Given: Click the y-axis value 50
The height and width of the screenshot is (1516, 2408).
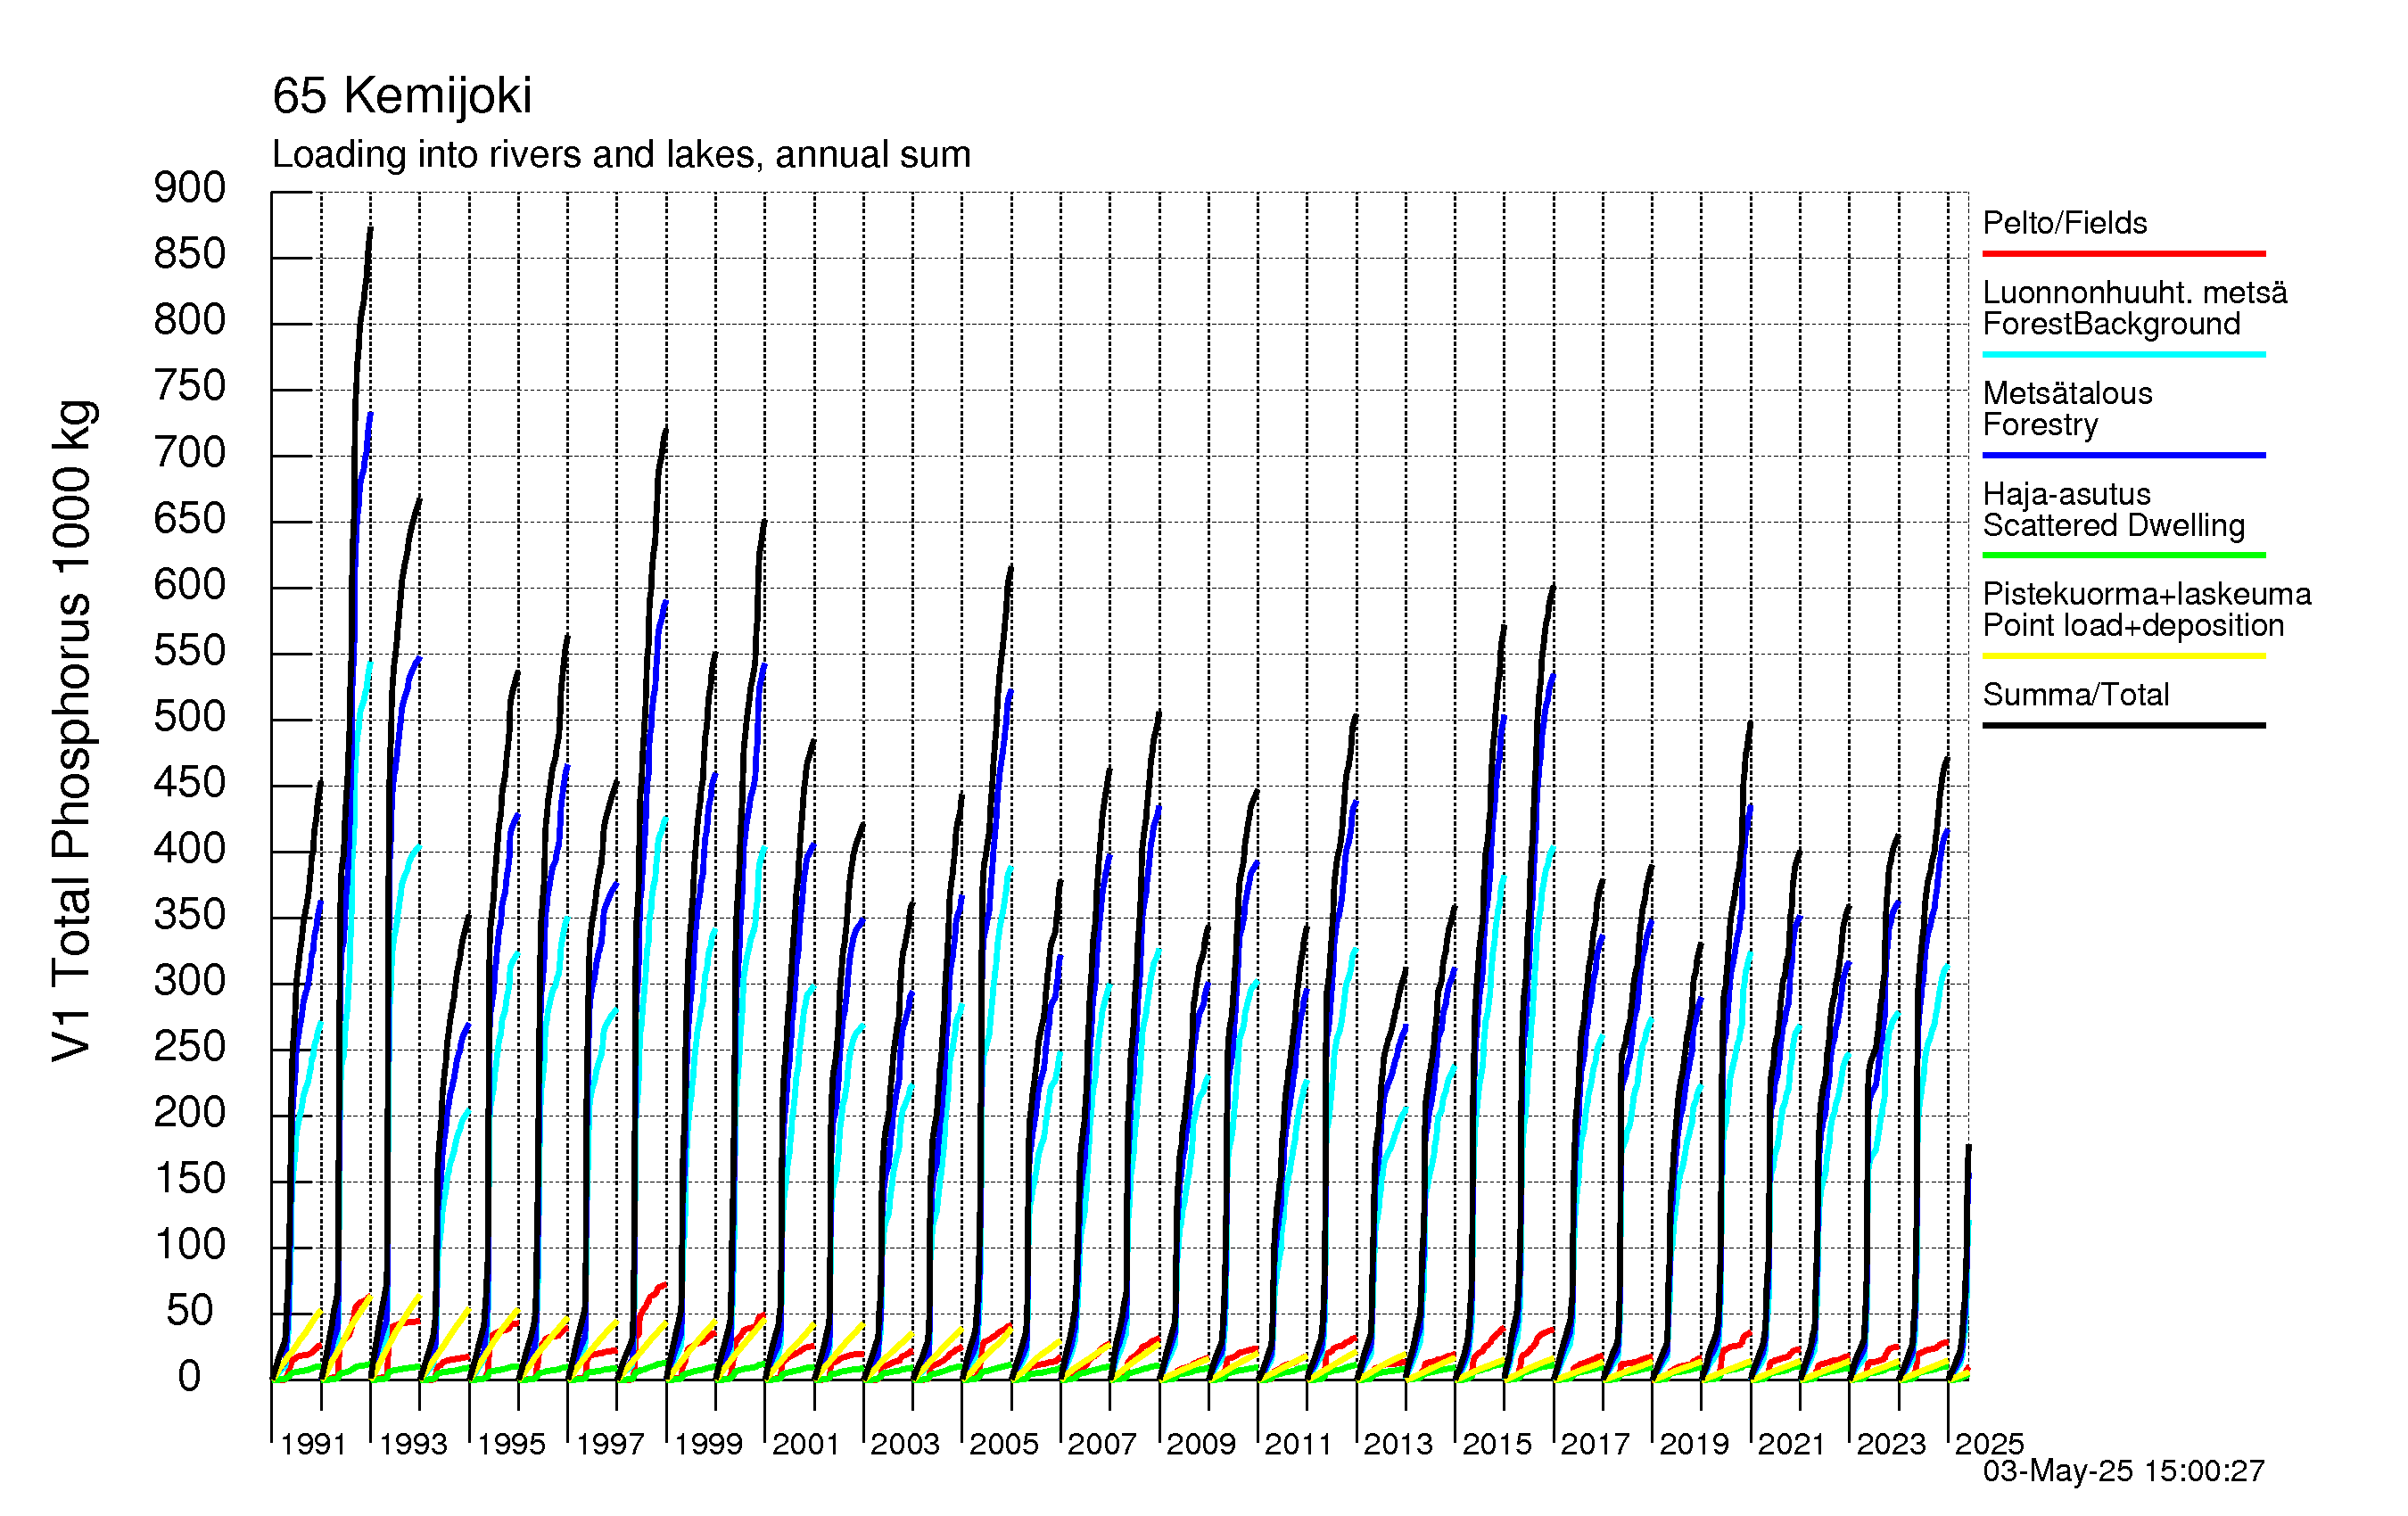Looking at the screenshot, I should (x=190, y=1311).
